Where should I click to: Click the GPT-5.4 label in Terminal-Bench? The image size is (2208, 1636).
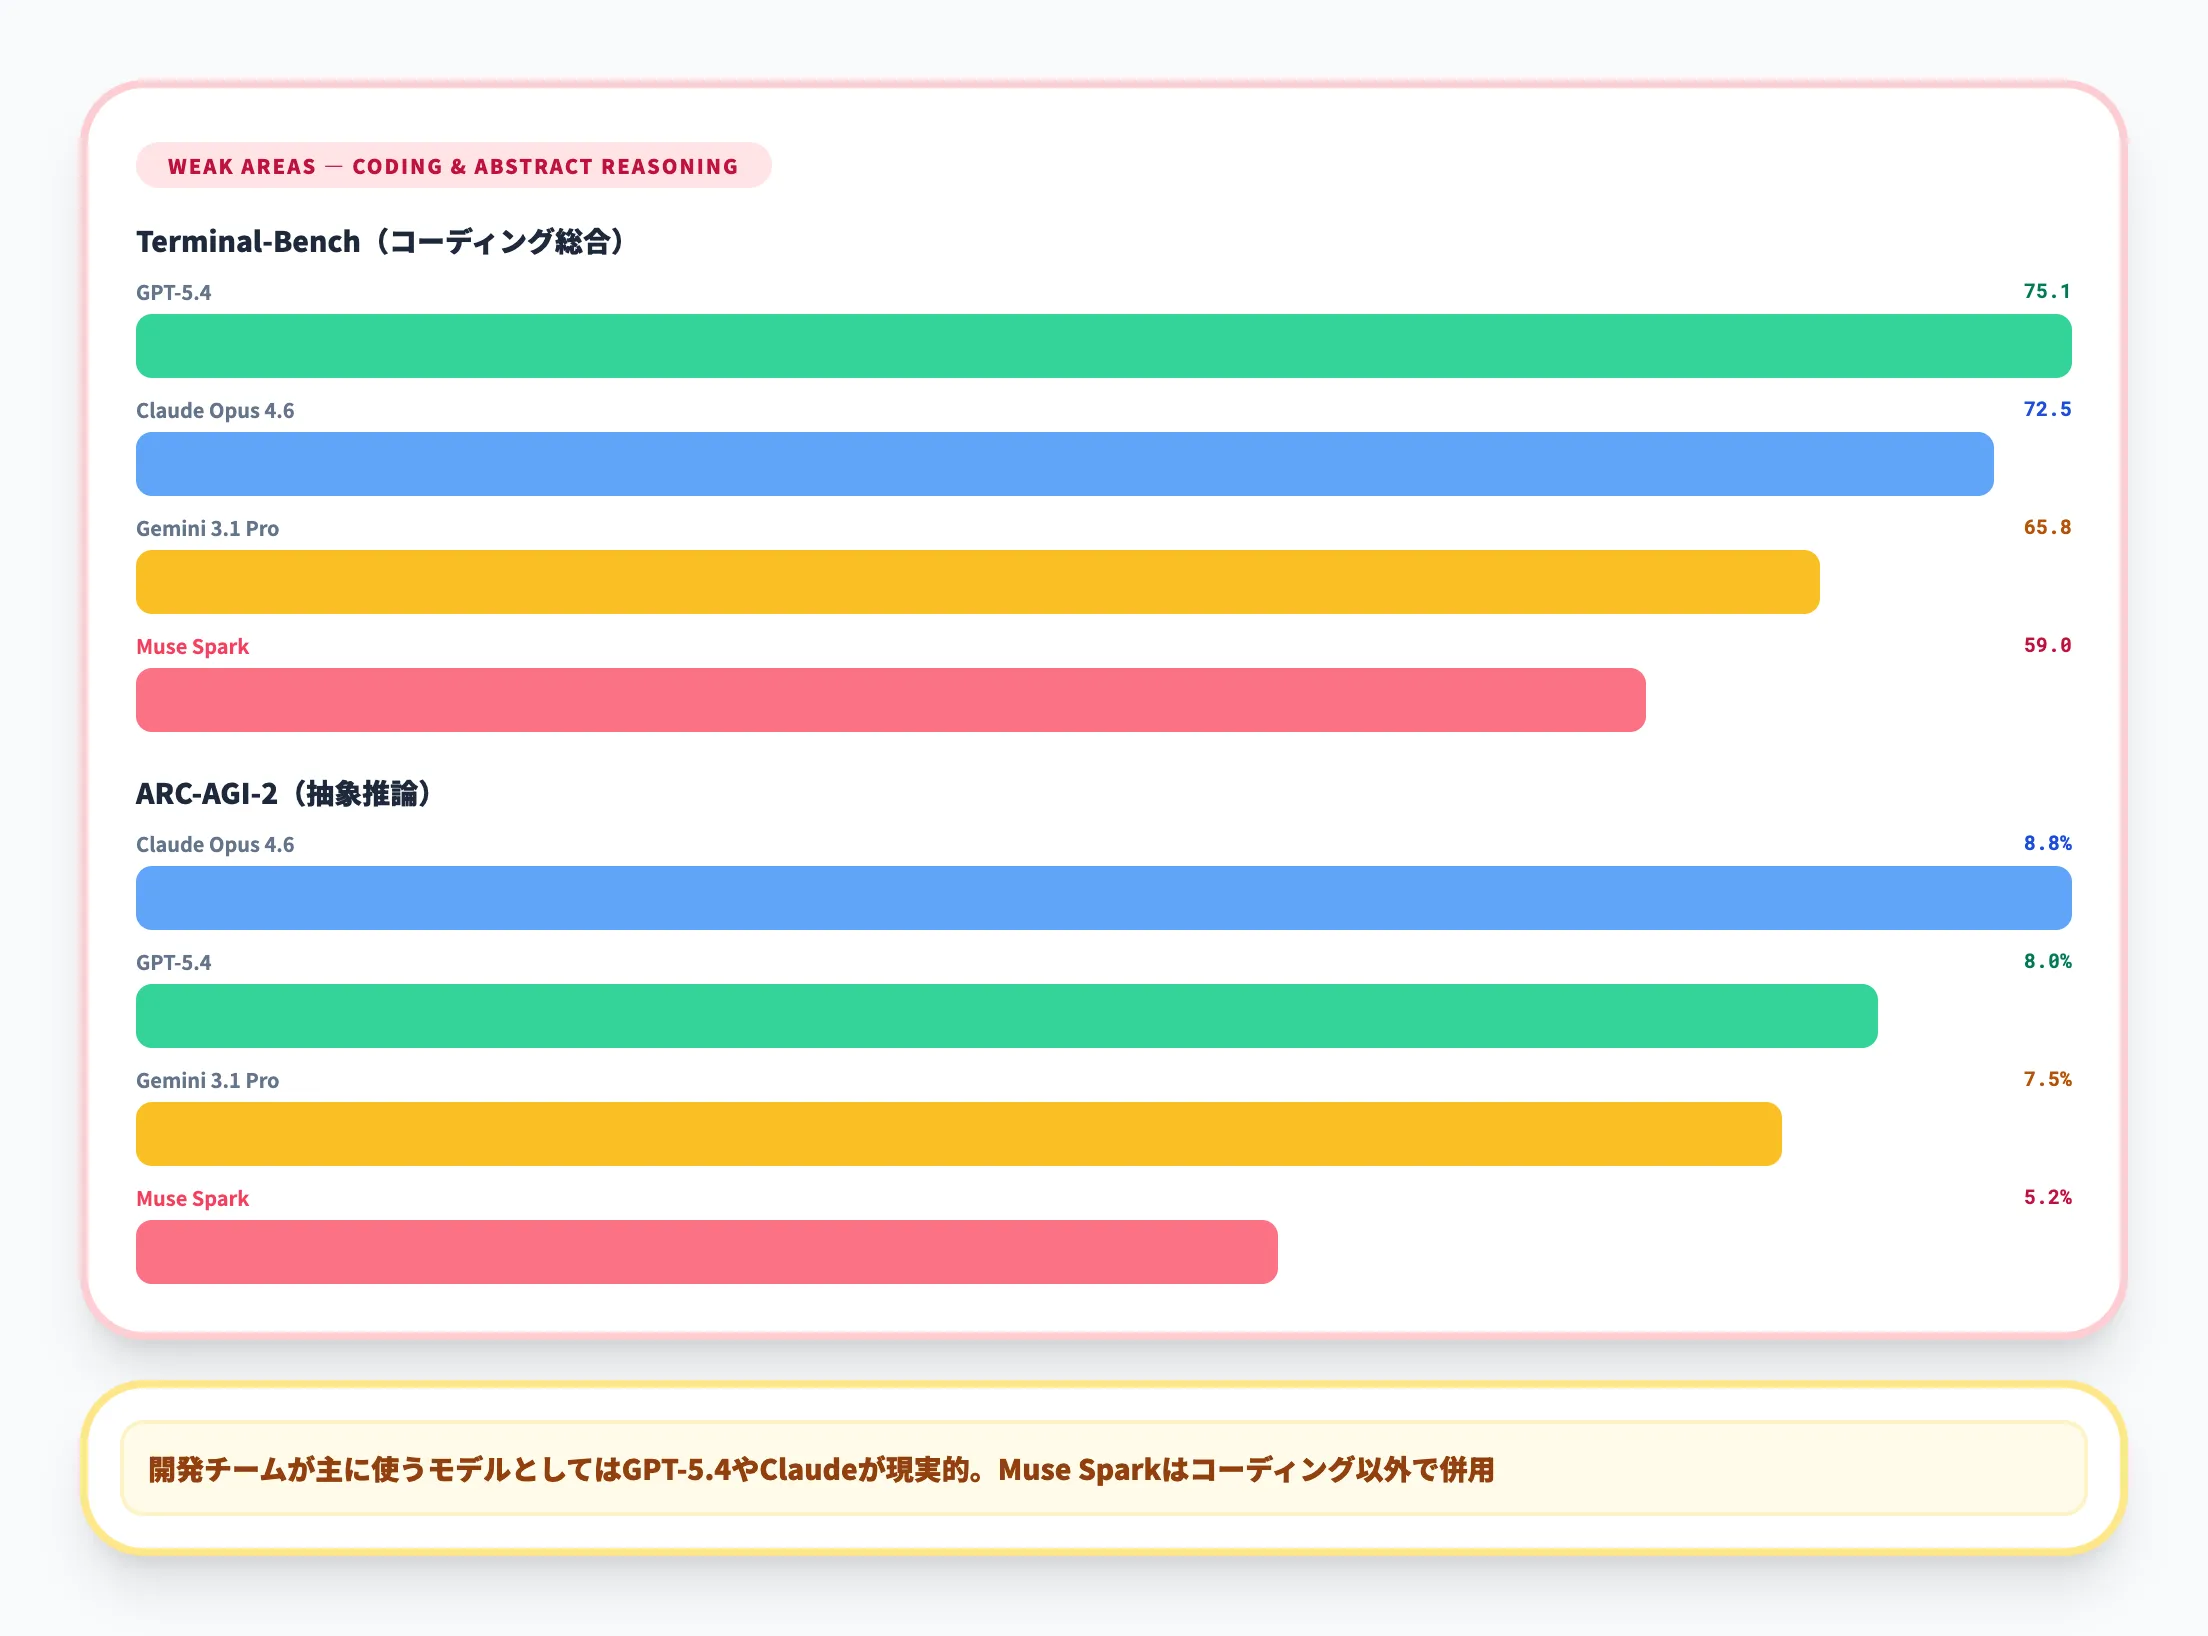tap(176, 292)
